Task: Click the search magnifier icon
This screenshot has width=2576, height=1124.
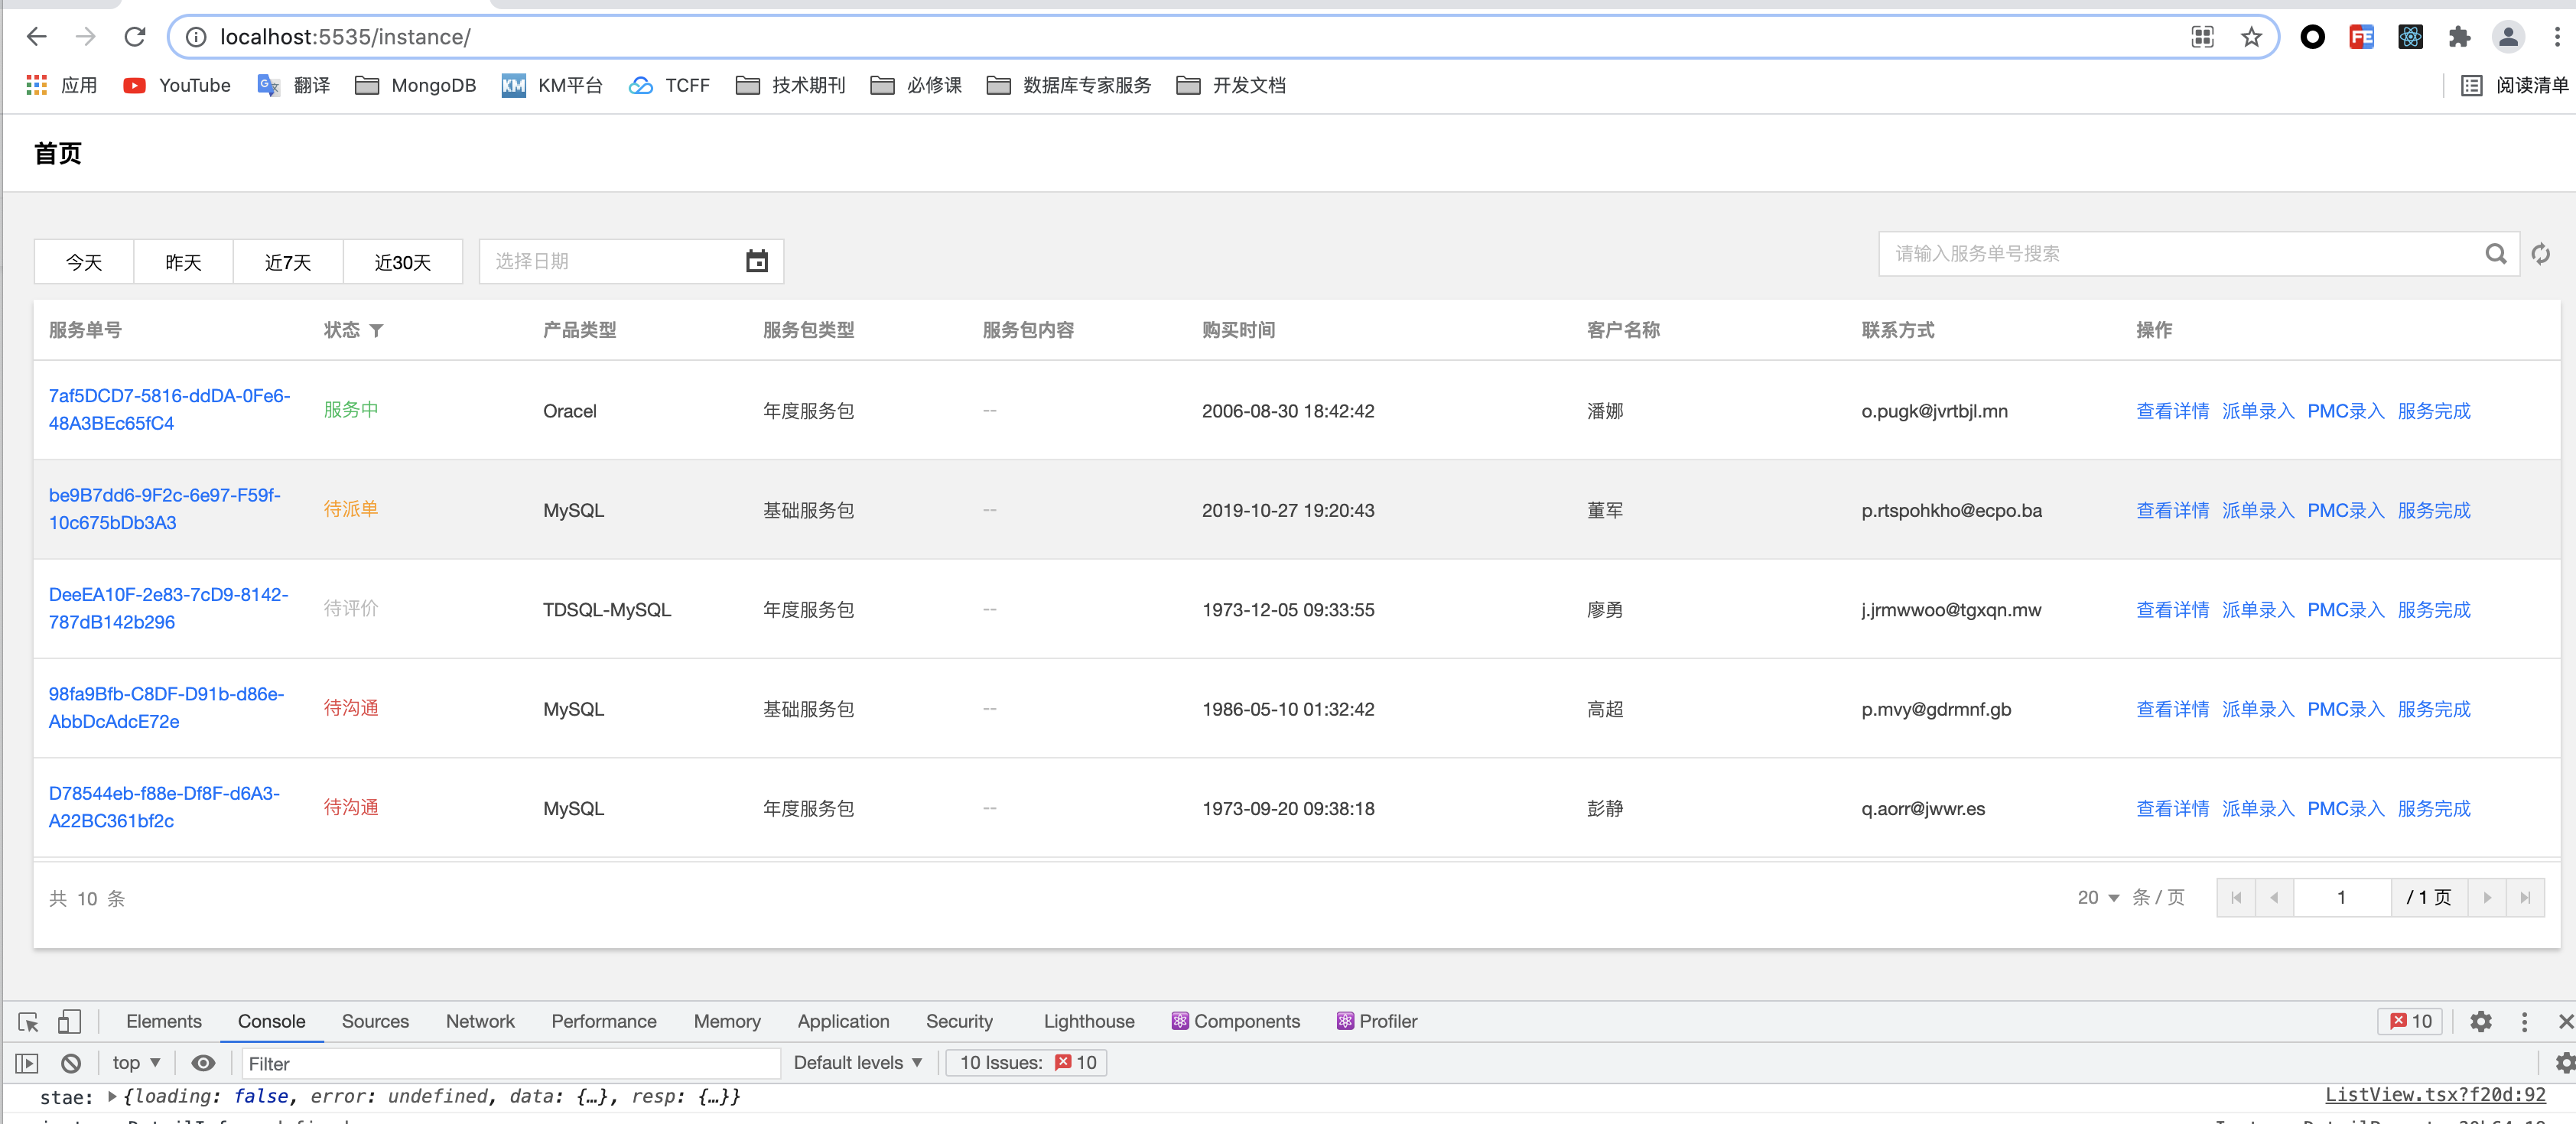Action: tap(2495, 254)
